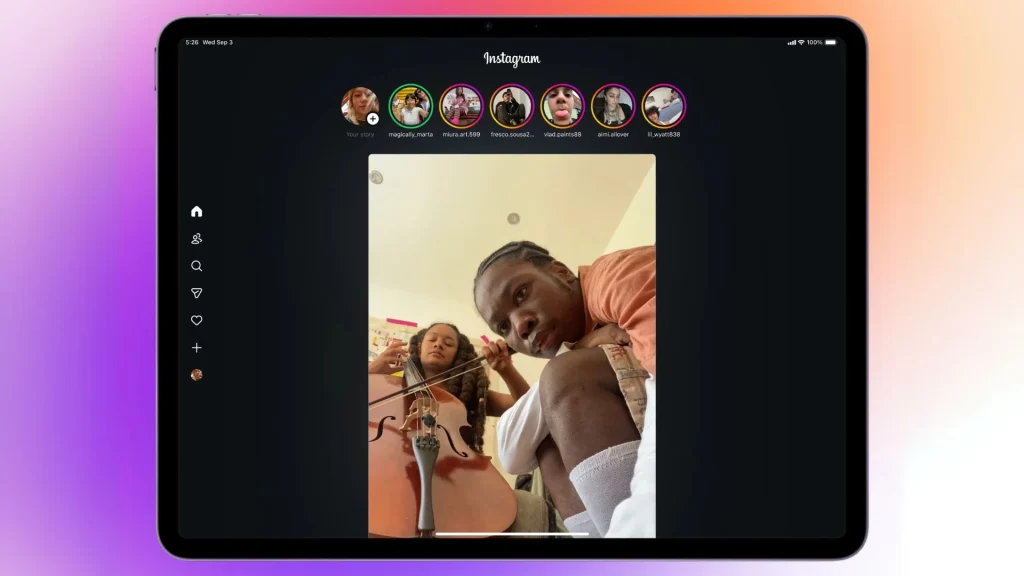Open the Following people icon in sidebar

pyautogui.click(x=196, y=239)
